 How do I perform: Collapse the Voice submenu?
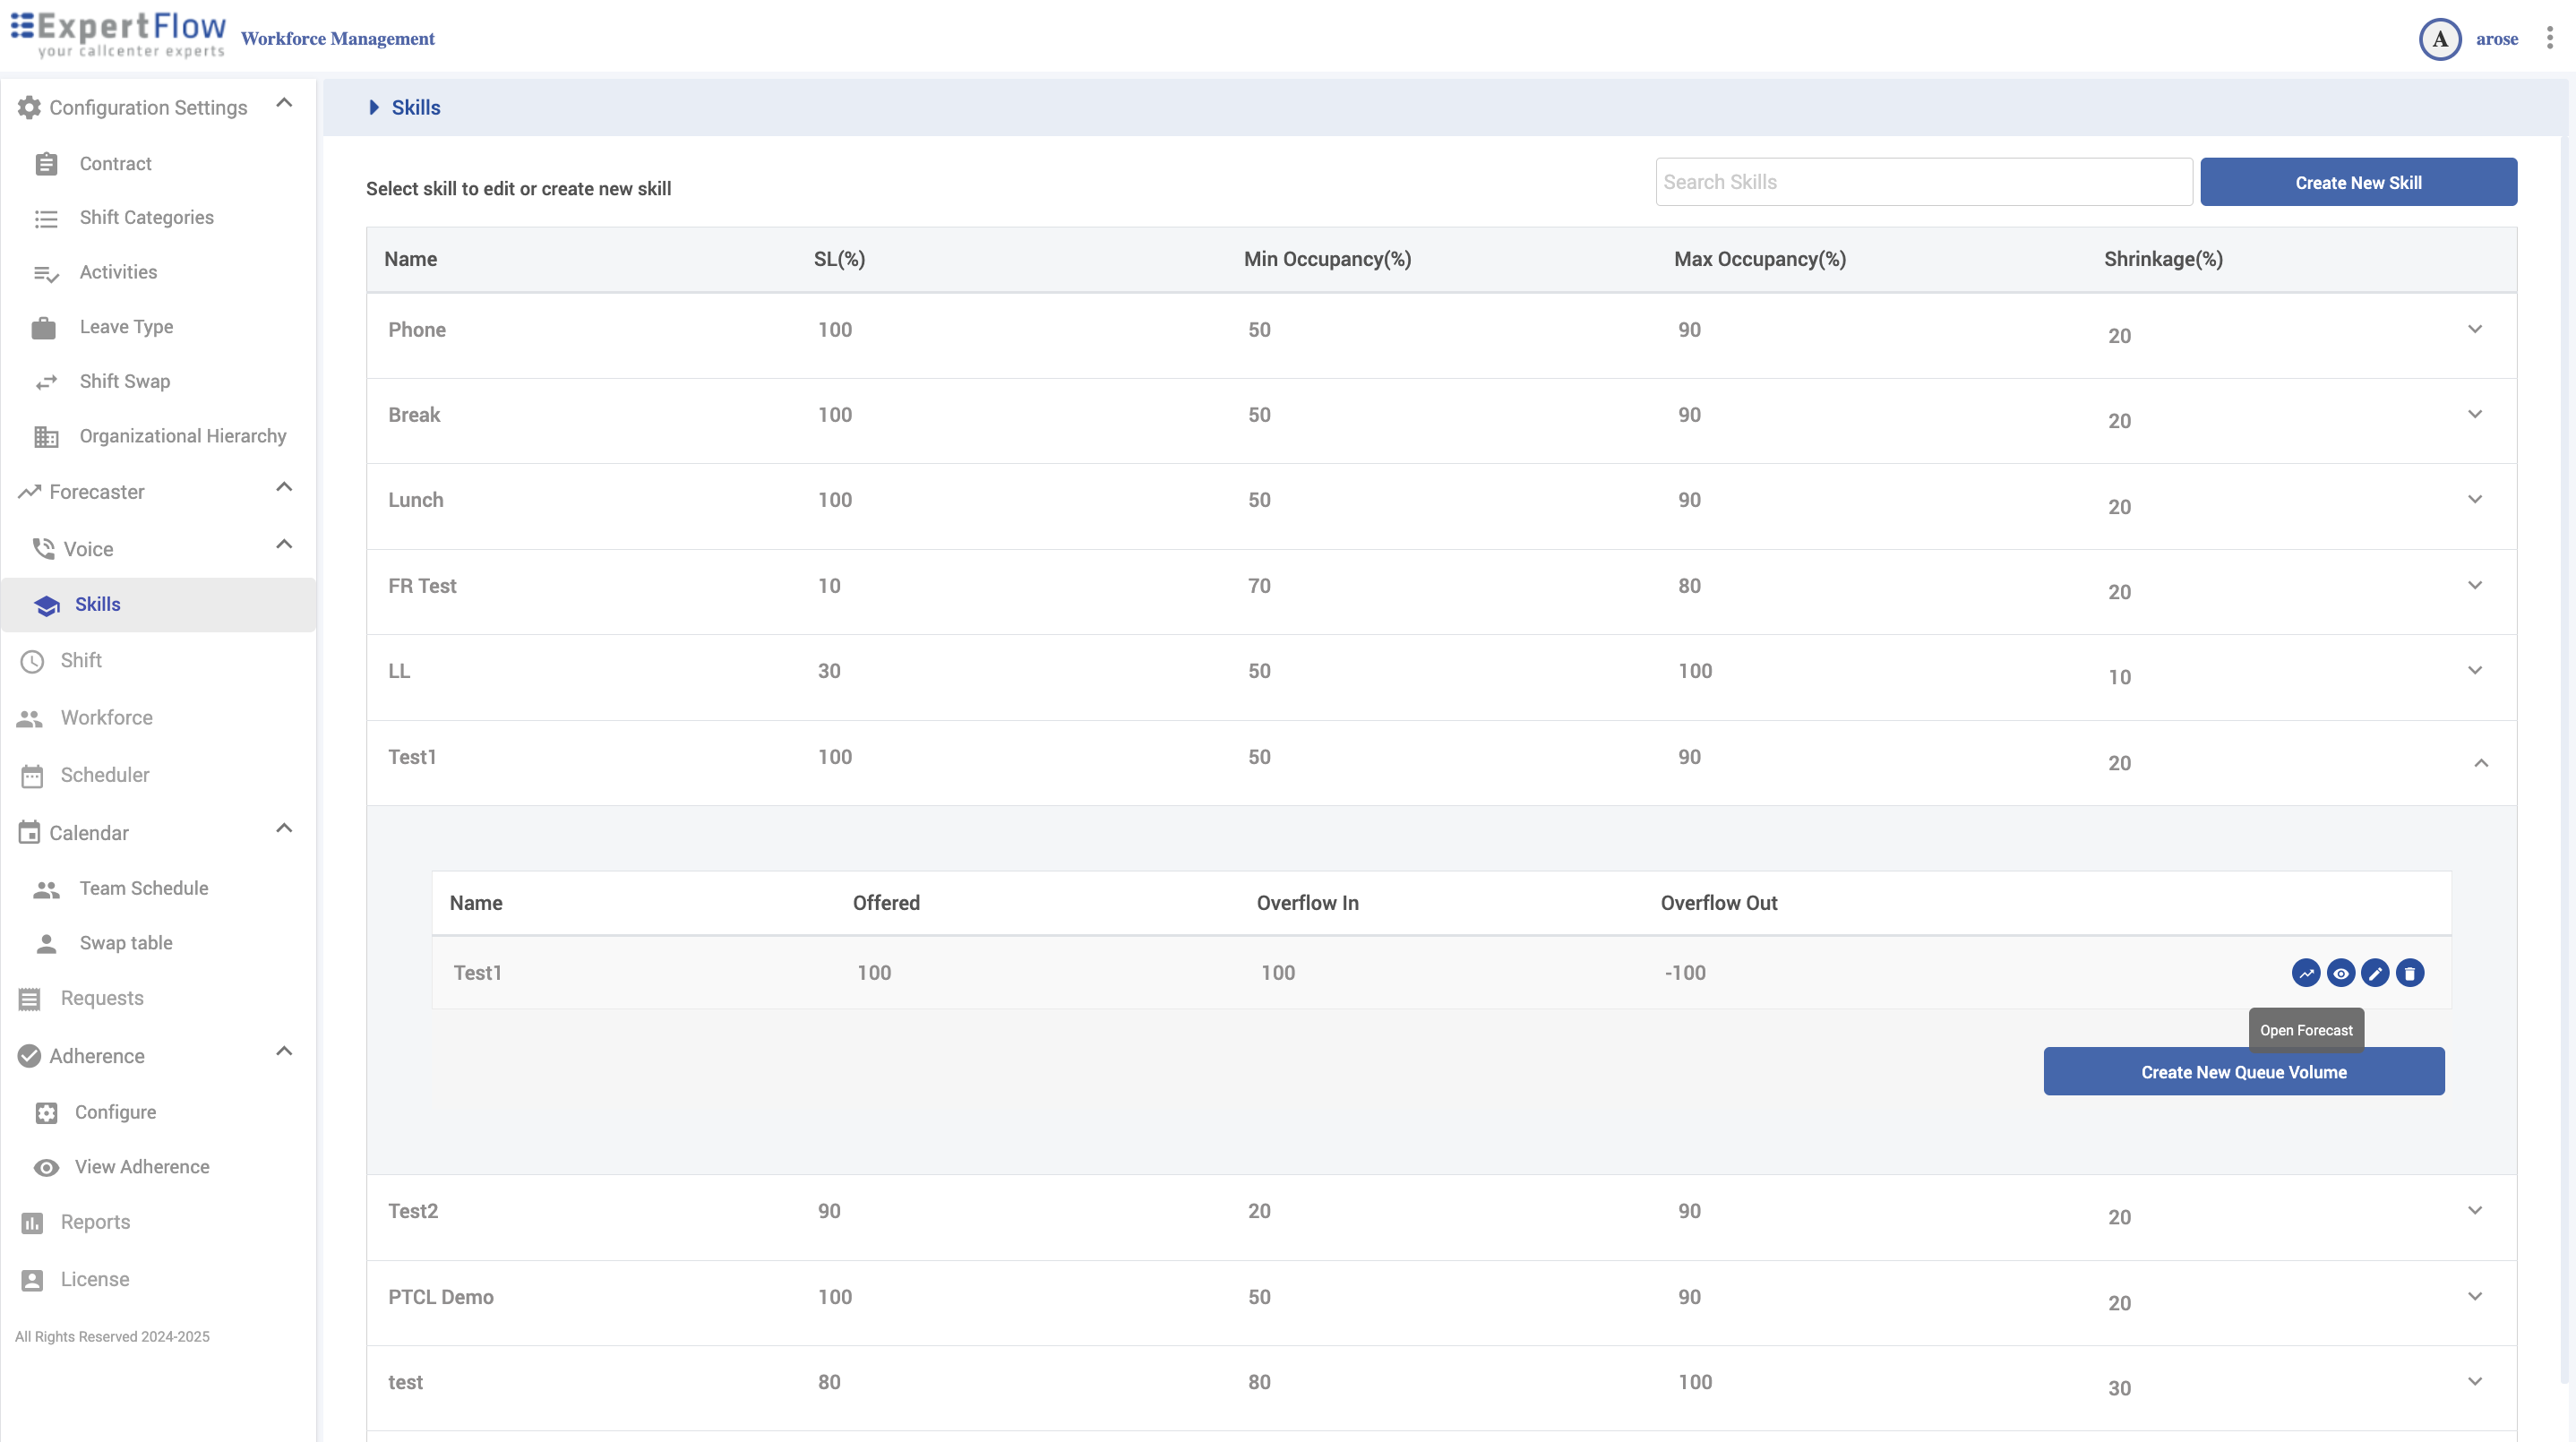(284, 544)
